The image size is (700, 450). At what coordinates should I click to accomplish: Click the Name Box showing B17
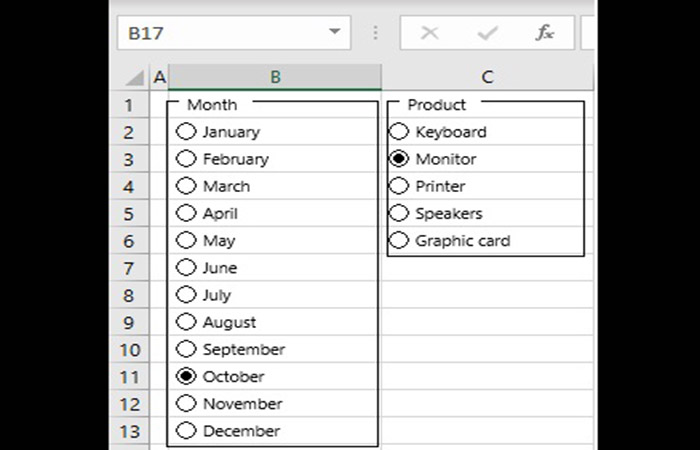tap(220, 33)
